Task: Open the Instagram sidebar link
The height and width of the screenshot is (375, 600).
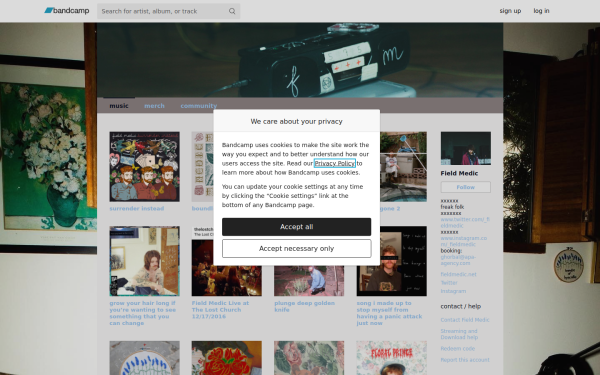Action: click(453, 291)
